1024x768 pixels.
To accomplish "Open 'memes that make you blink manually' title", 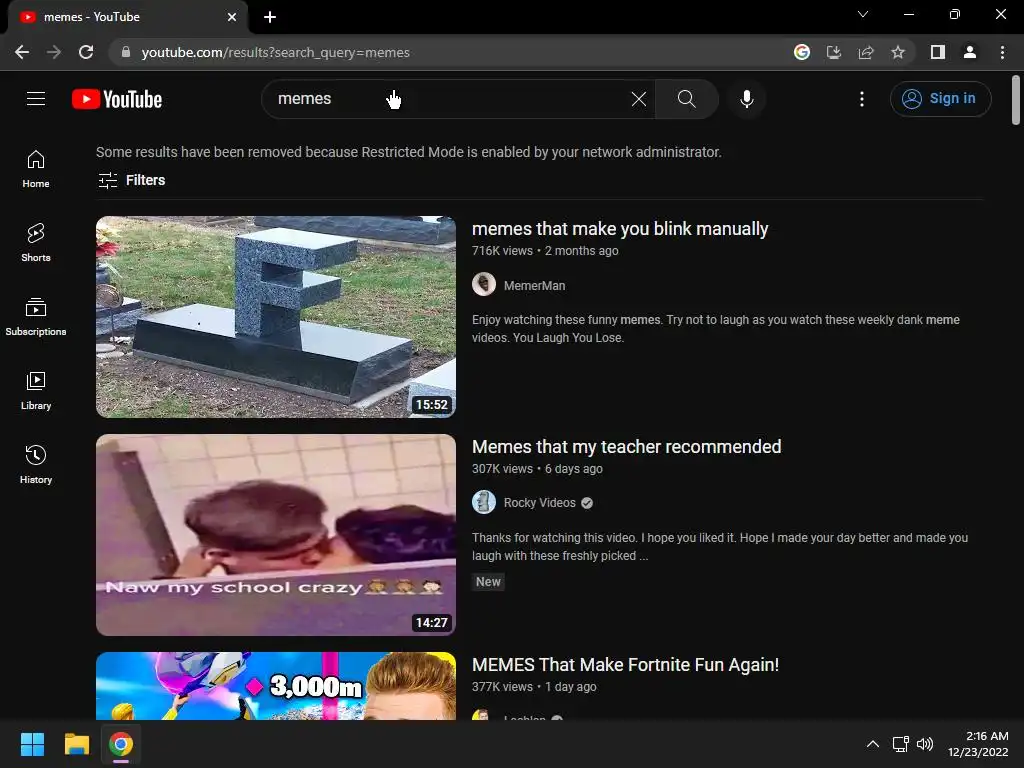I will [620, 229].
